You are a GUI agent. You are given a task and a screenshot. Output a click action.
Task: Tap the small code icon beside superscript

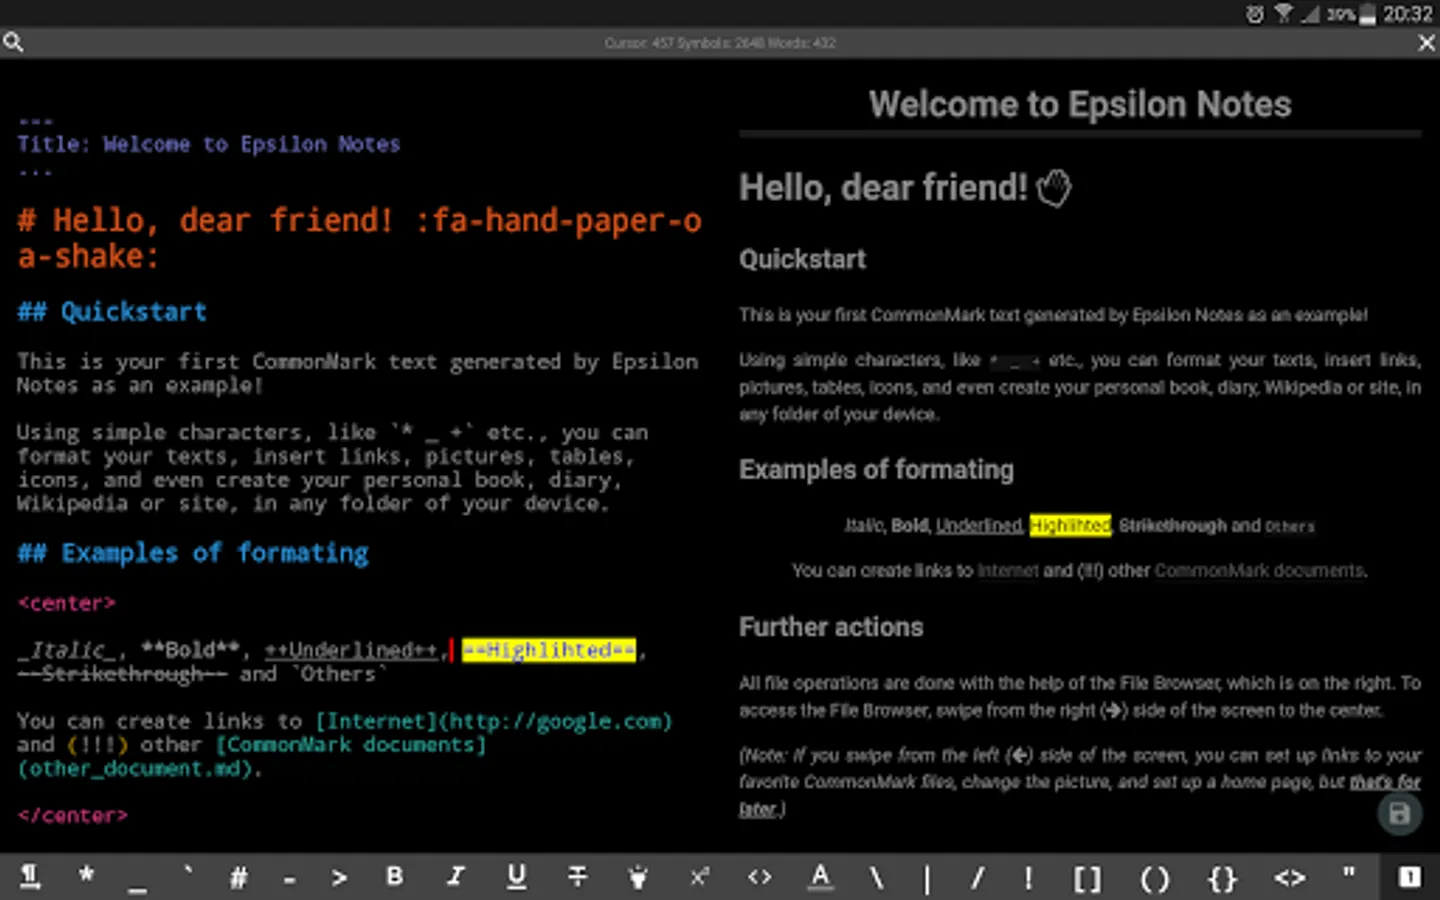(x=759, y=877)
